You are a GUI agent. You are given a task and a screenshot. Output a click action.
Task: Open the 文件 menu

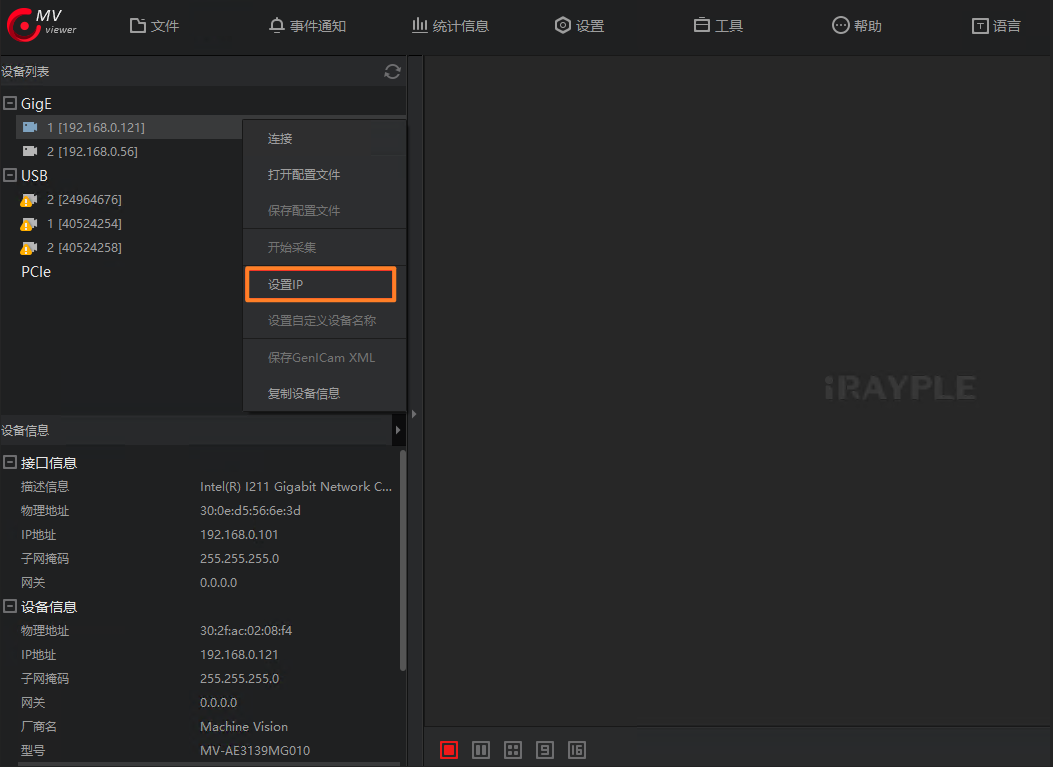155,26
